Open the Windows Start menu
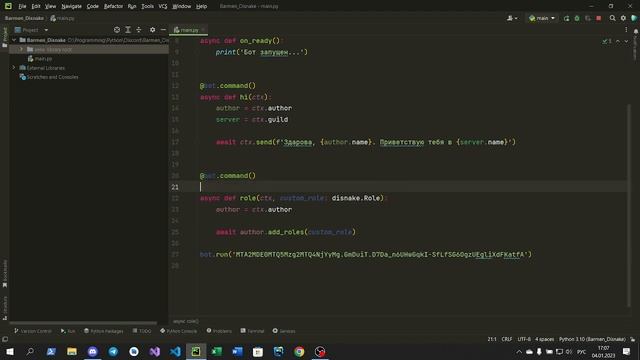Image resolution: width=640 pixels, height=360 pixels. [10, 351]
